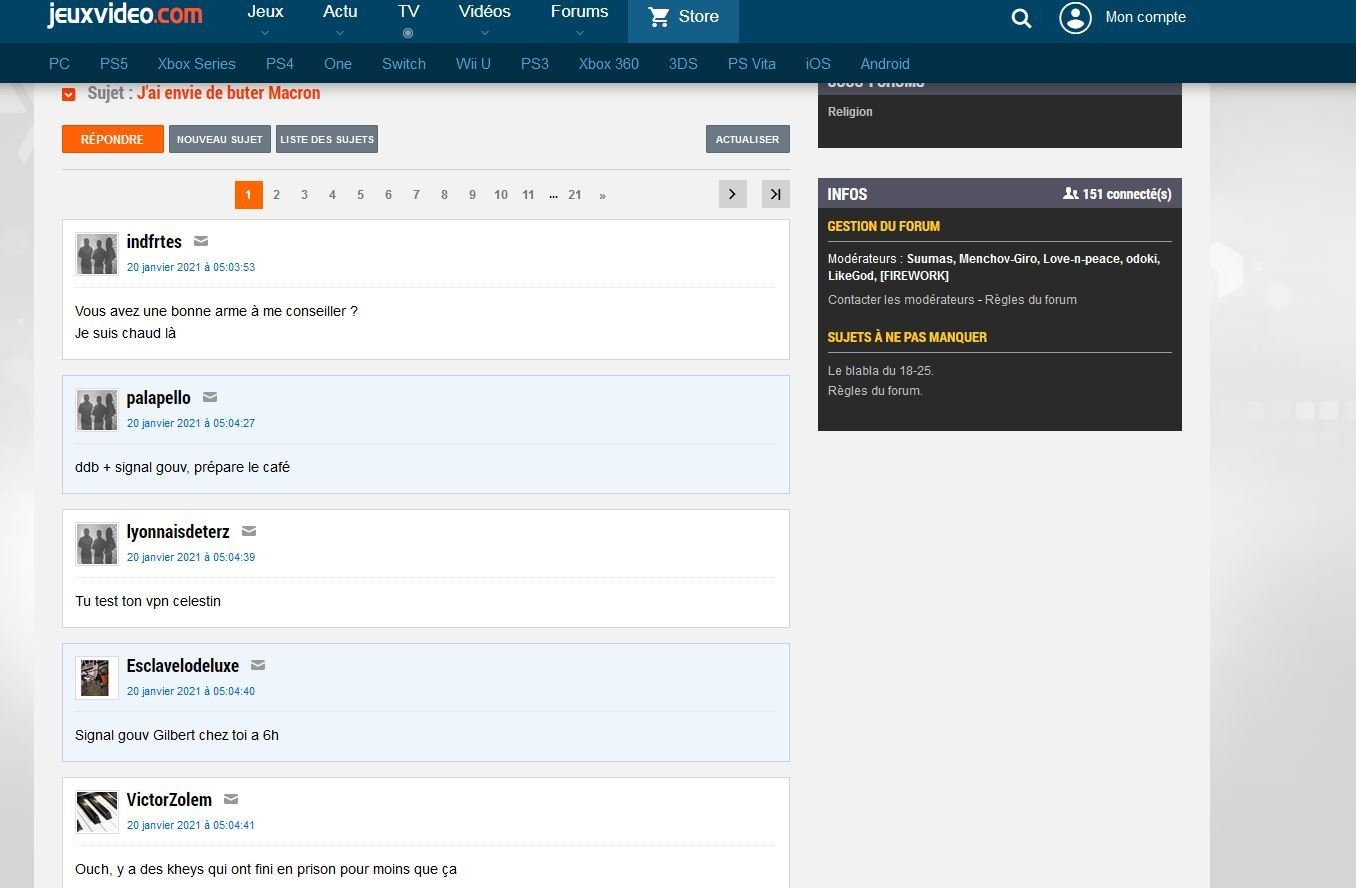Open the Règles du forum link
The width and height of the screenshot is (1356, 888).
pyautogui.click(x=1031, y=300)
